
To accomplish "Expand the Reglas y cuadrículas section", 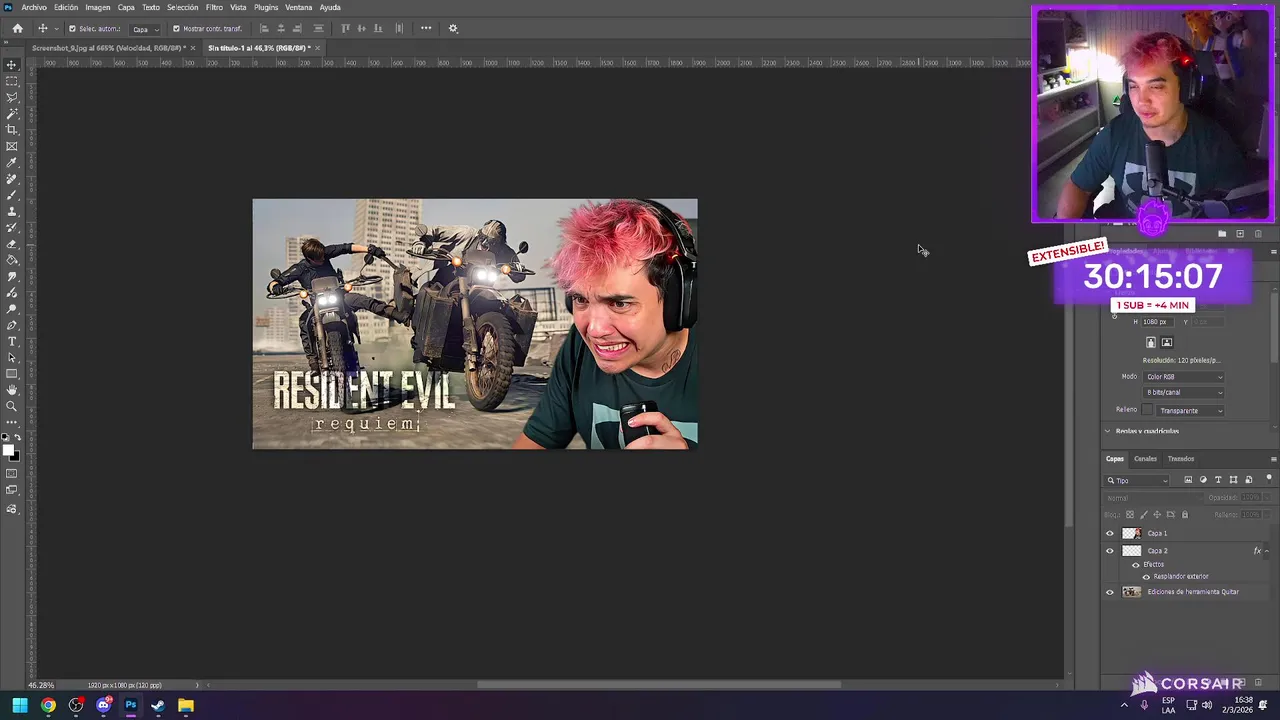I will 1107,431.
